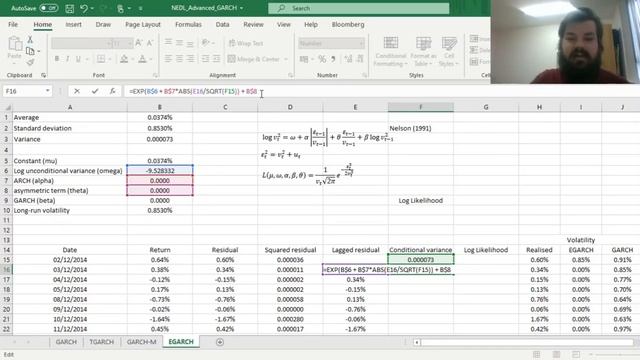This screenshot has width=640, height=360.
Task: Click the Undo arrow icon
Action: 84,8
